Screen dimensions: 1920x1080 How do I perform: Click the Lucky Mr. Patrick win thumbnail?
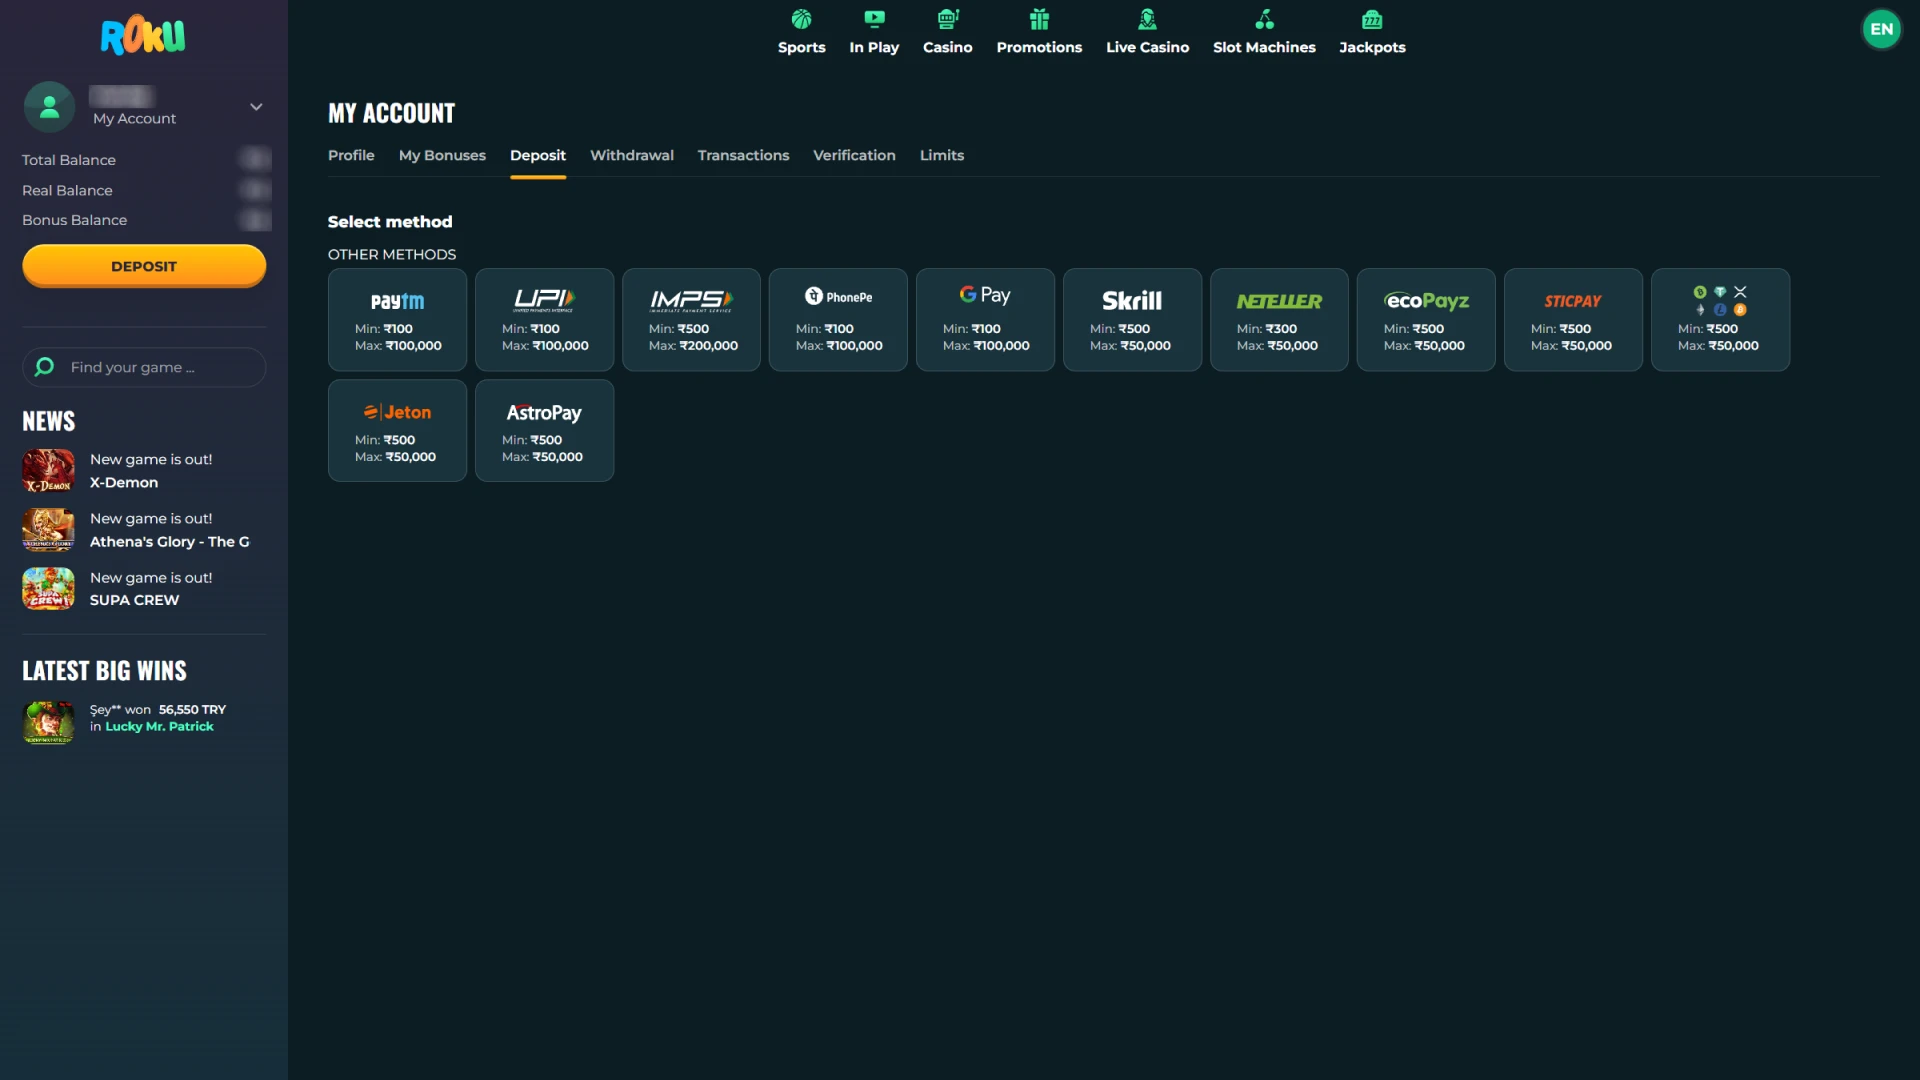pos(48,722)
